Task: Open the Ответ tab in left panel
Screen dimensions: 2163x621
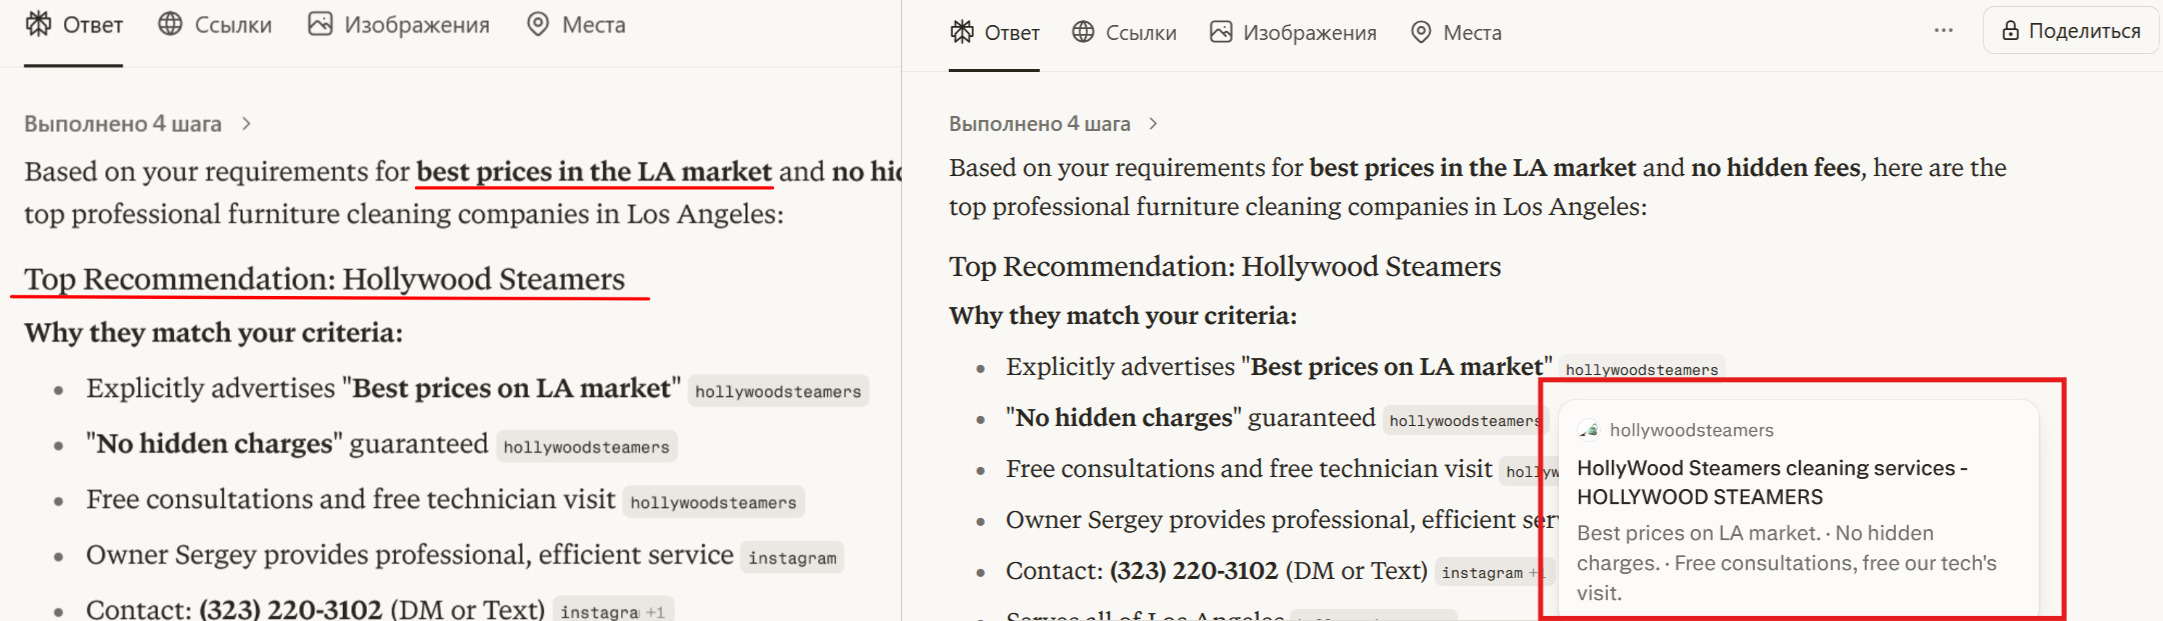Action: pyautogui.click(x=74, y=25)
